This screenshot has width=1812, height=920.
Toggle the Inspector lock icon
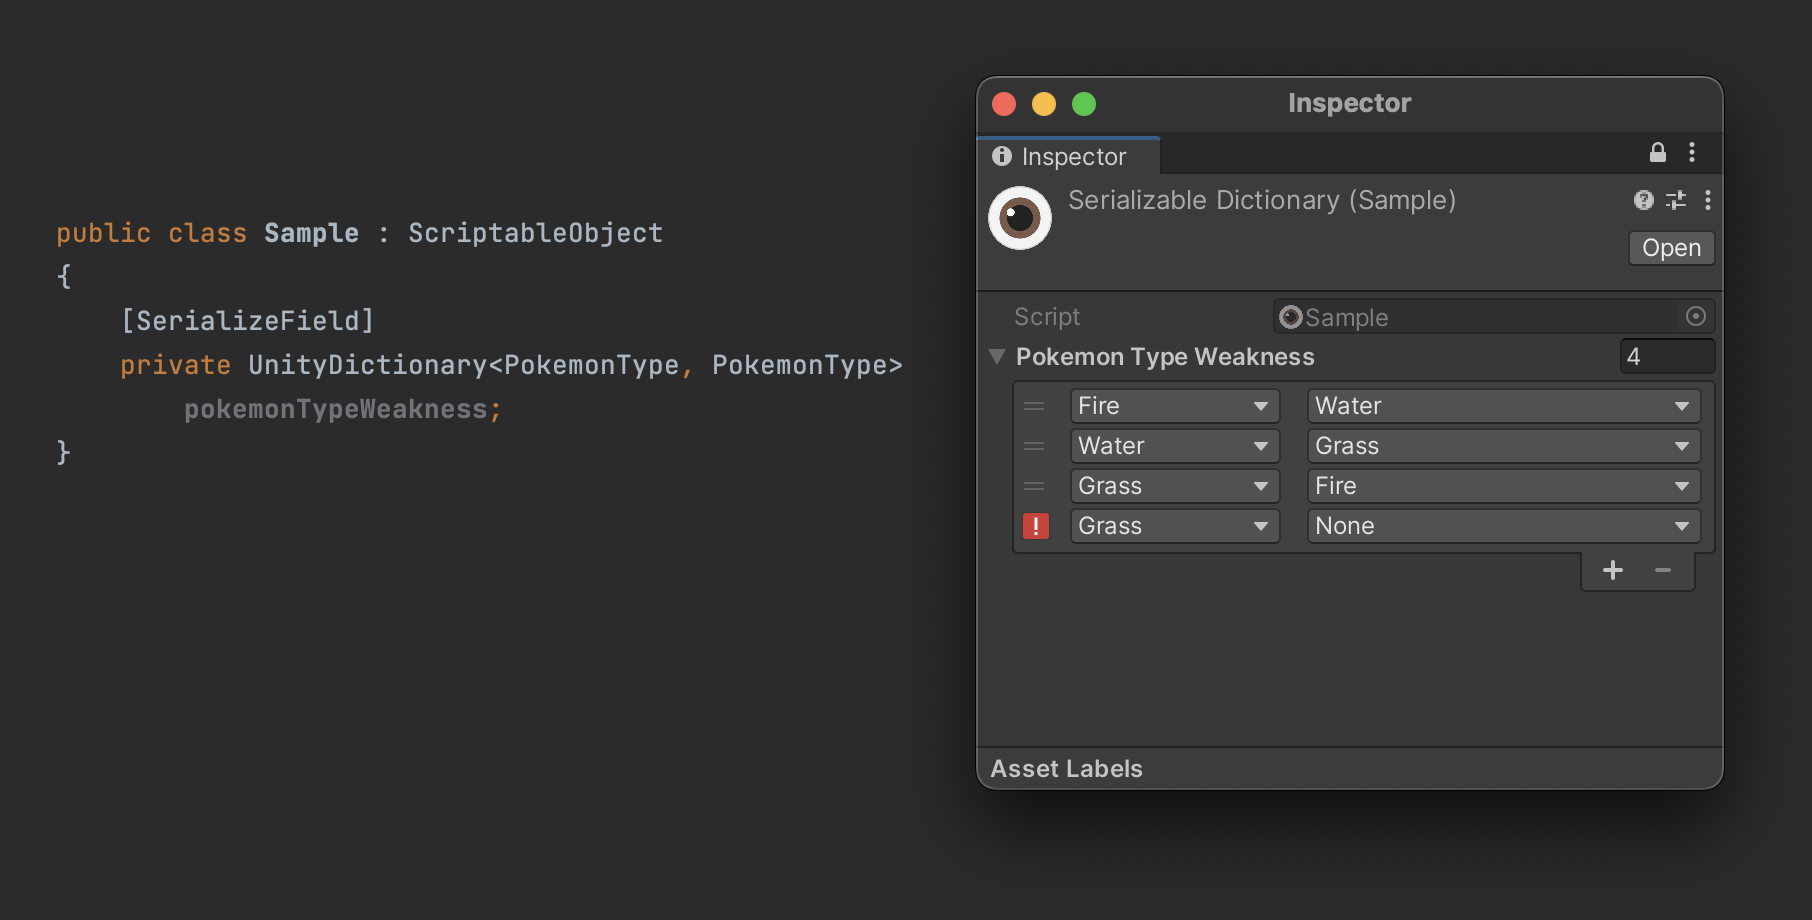[x=1658, y=152]
